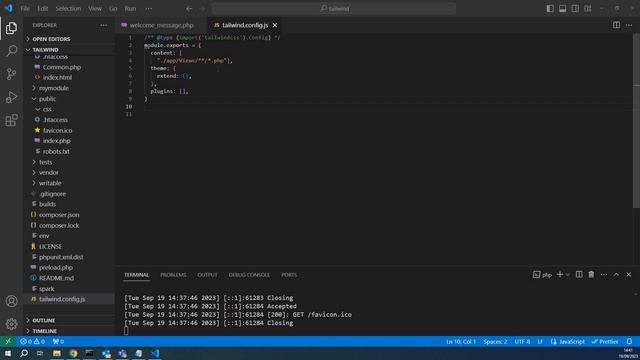This screenshot has height=360, width=640.
Task: Switch to the OUTPUT panel tab
Action: click(x=207, y=275)
